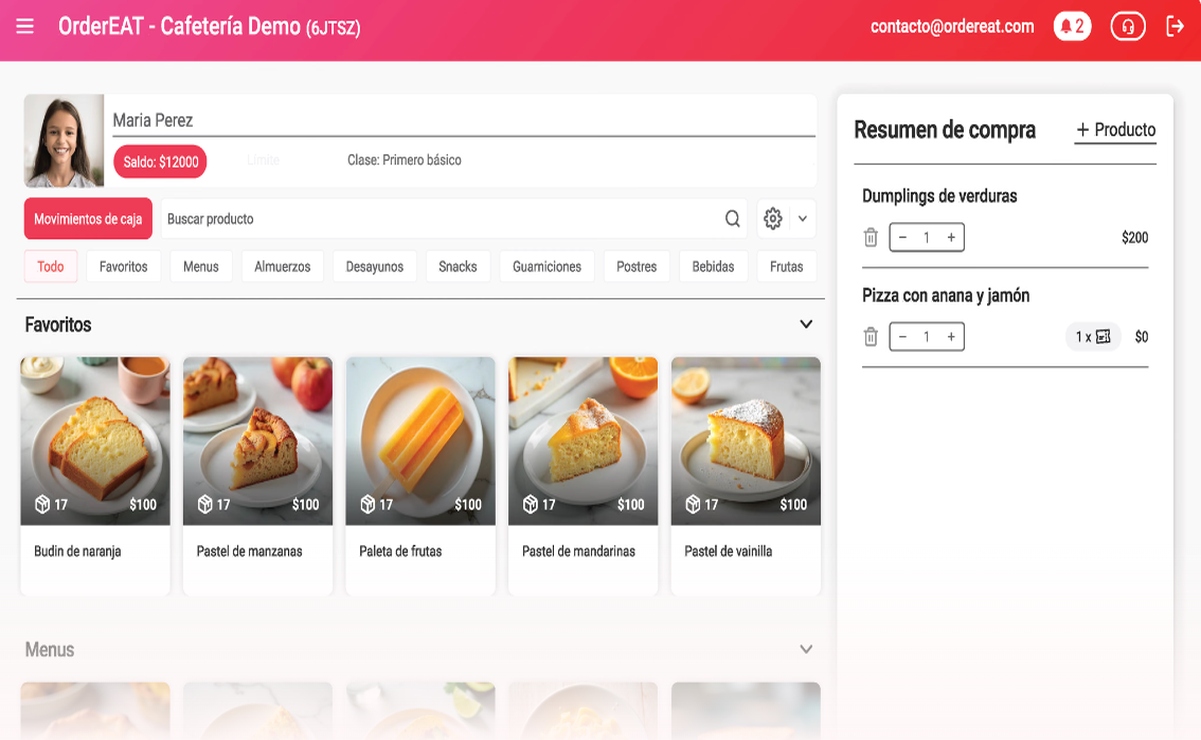Remove Pizza con anana y jamón item
This screenshot has height=740, width=1201.
click(x=871, y=337)
